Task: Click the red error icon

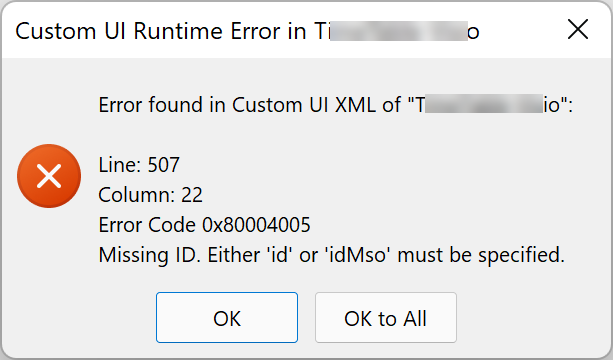Action: click(x=49, y=176)
